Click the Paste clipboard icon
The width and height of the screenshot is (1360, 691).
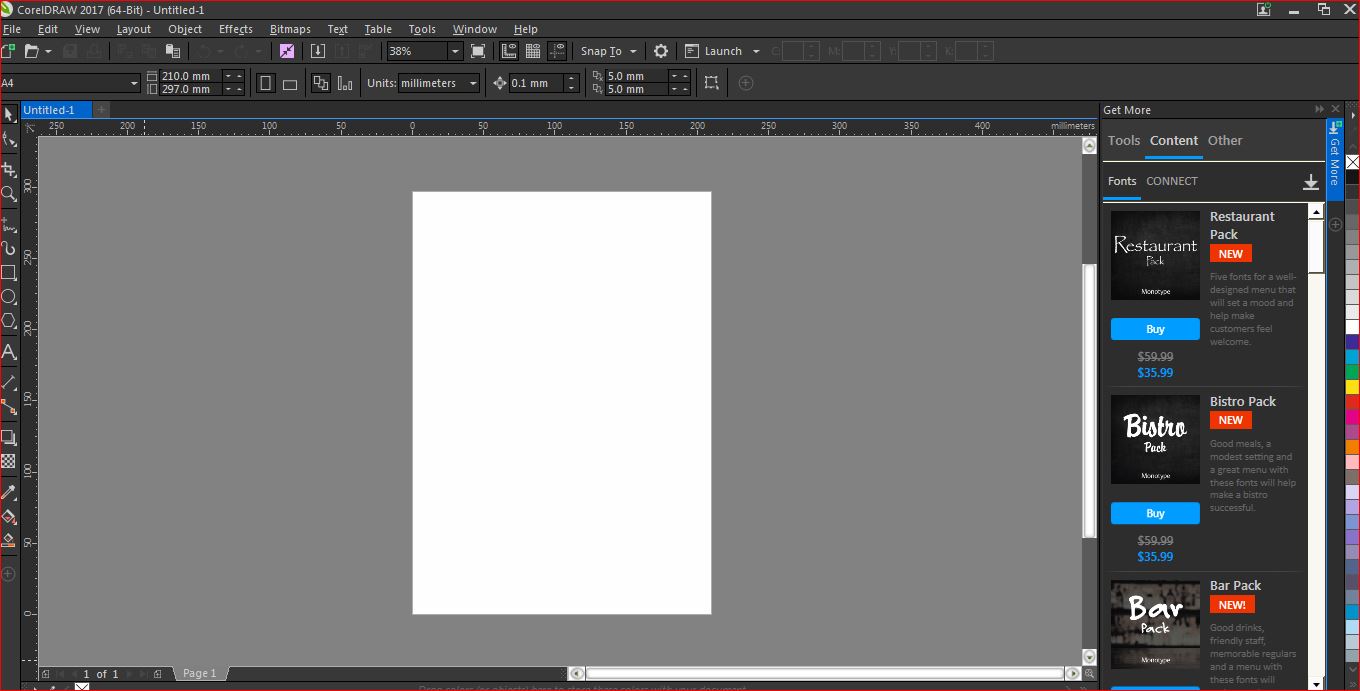tap(173, 51)
